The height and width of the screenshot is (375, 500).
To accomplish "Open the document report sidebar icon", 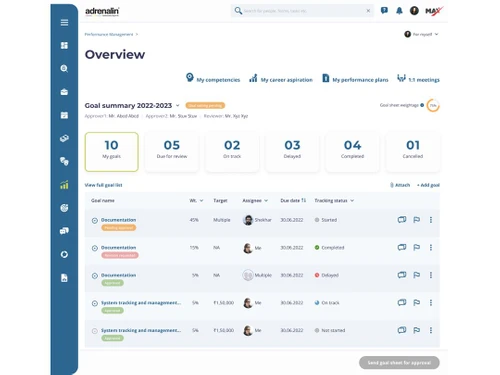I will (64, 278).
